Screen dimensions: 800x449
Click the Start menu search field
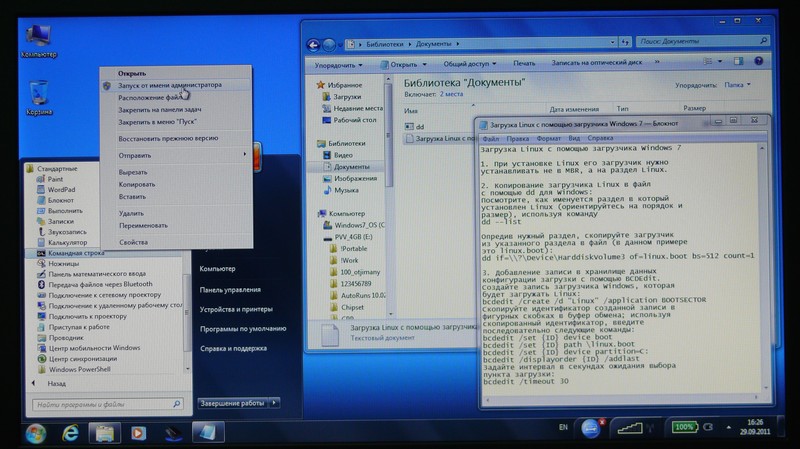[108, 404]
